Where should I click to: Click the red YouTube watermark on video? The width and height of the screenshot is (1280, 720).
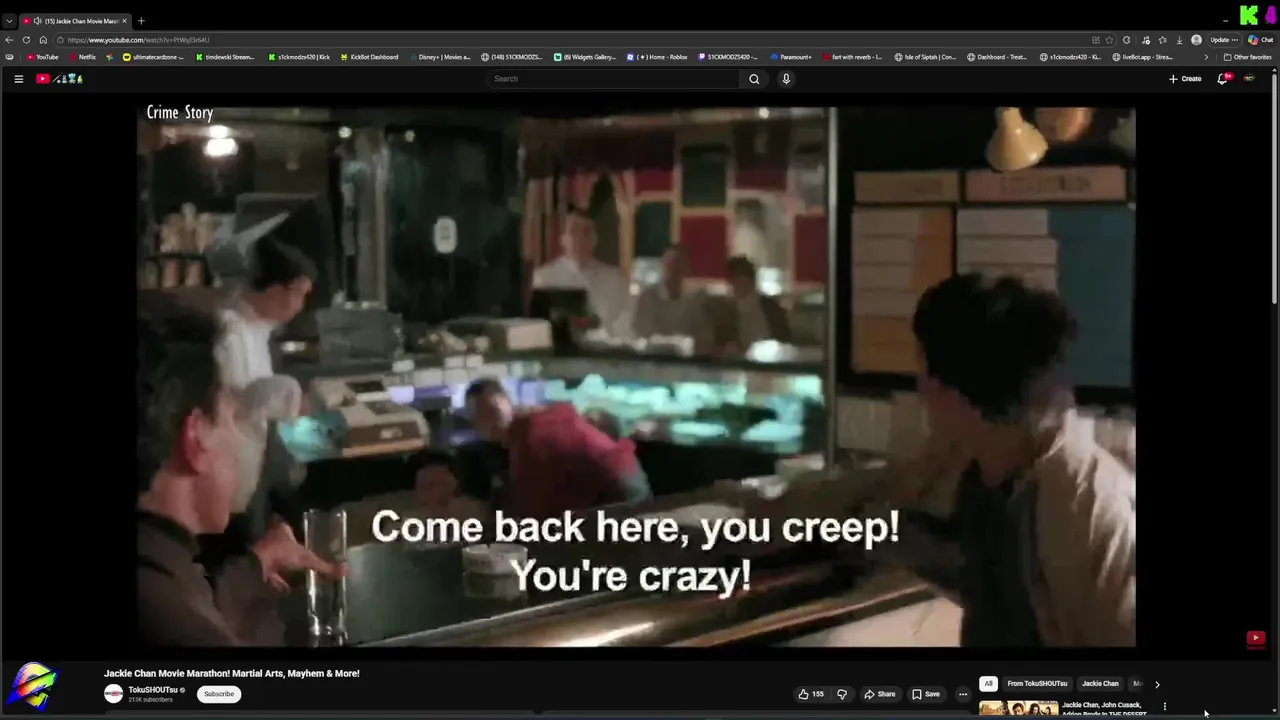coord(1256,638)
